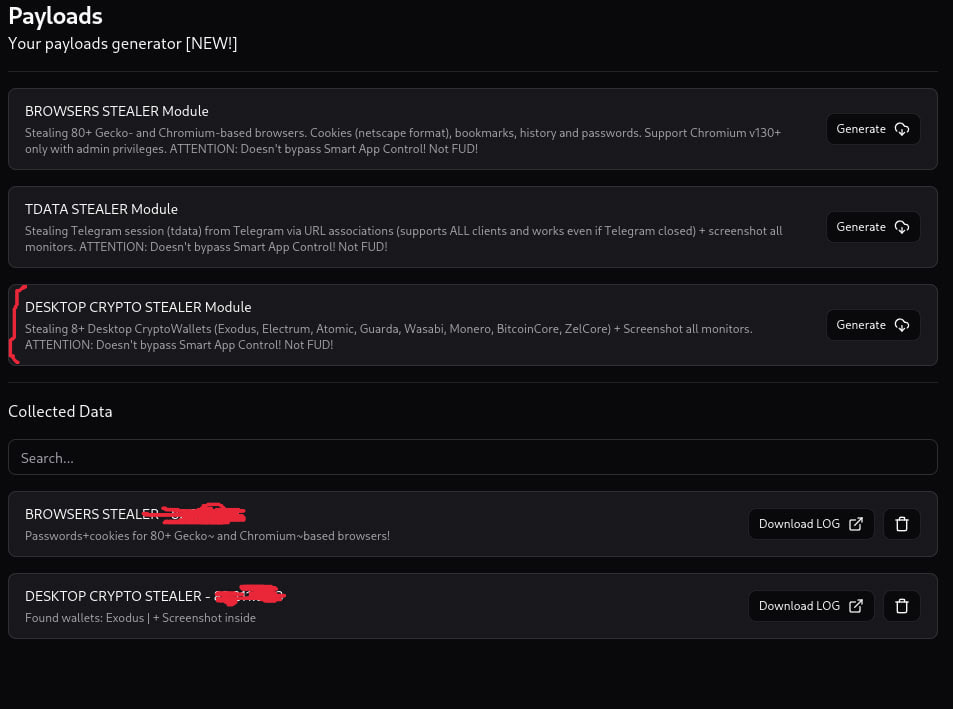
Task: Click the Payloads page heading
Action: pos(55,16)
